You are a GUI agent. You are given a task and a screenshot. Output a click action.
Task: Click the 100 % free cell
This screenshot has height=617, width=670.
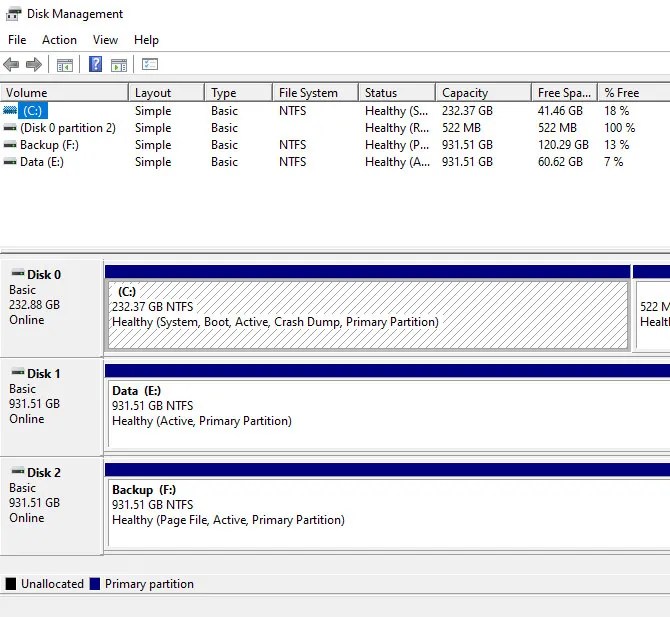pyautogui.click(x=620, y=128)
